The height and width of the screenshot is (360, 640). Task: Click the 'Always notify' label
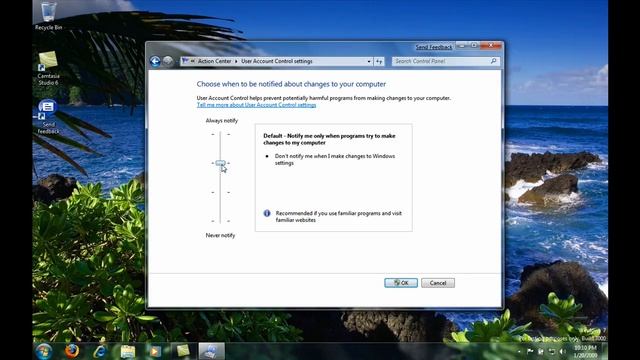(222, 121)
